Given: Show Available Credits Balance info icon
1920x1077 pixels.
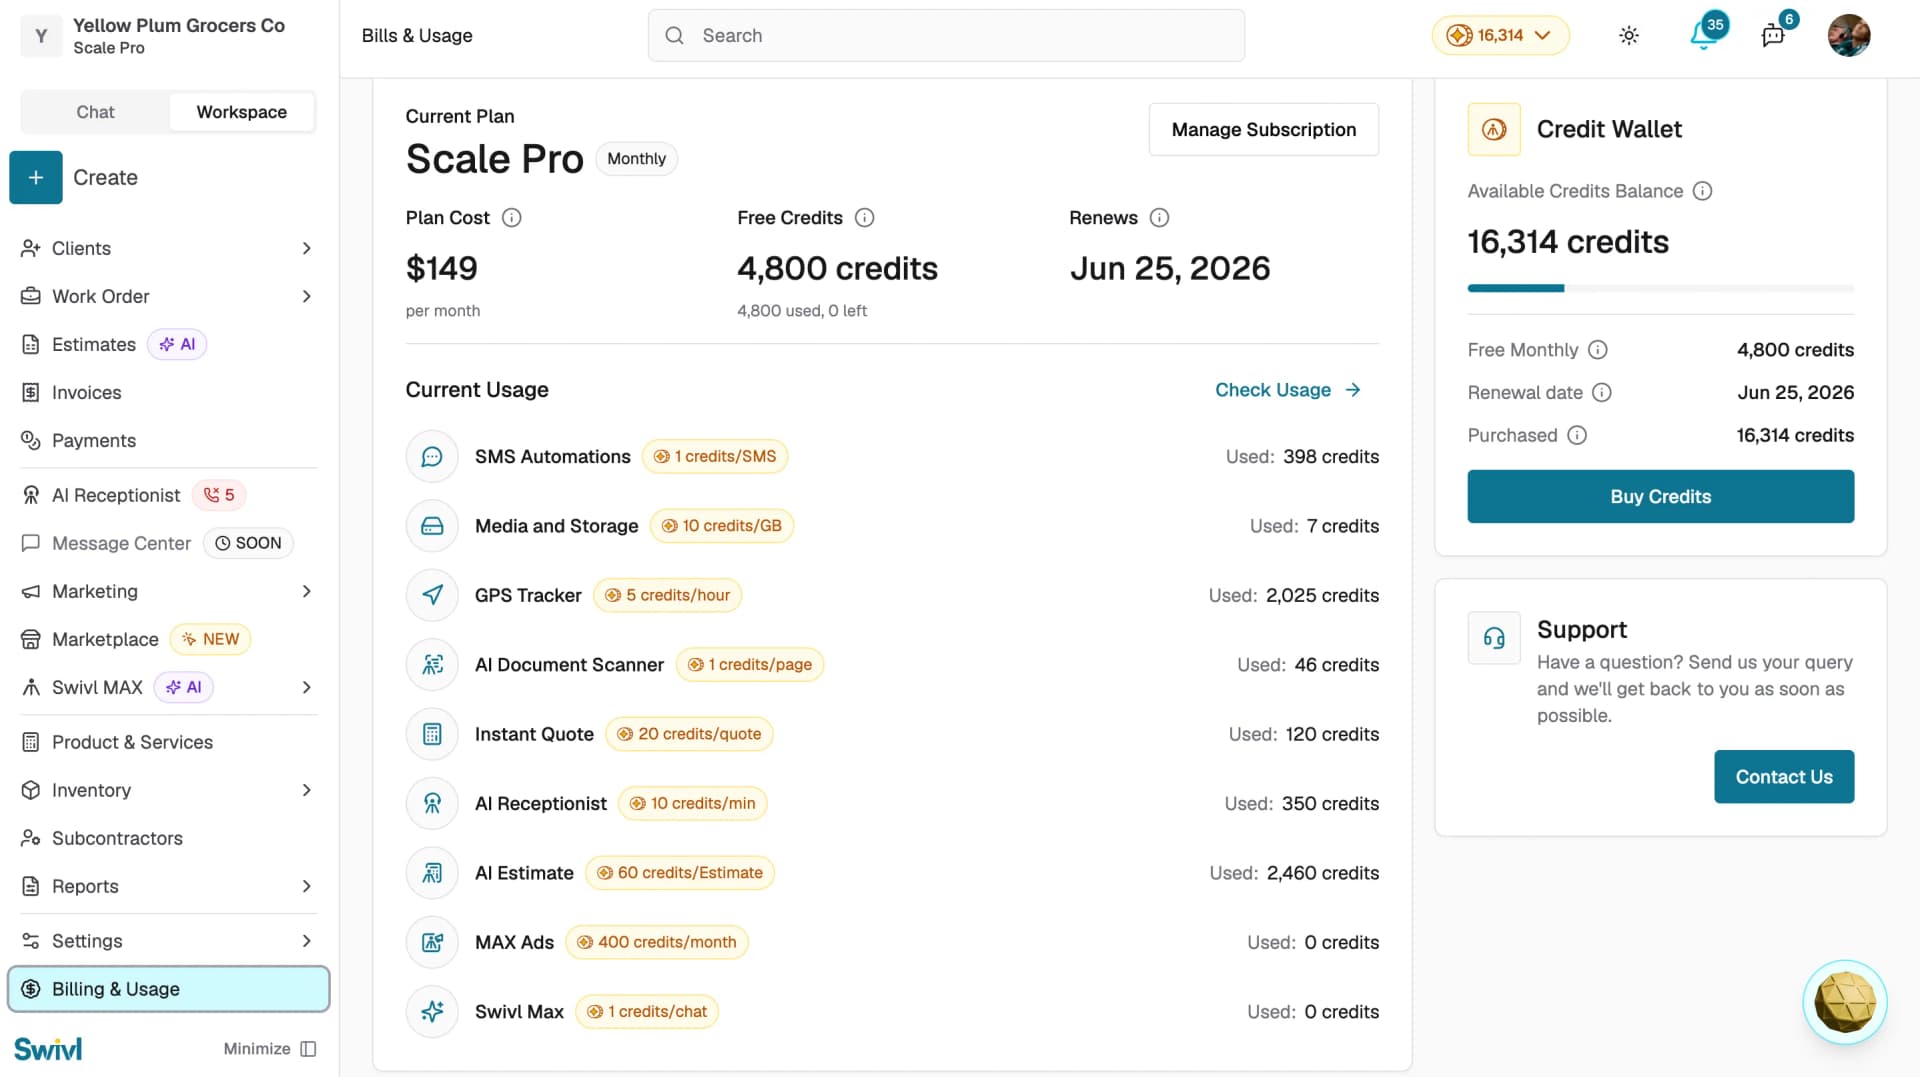Looking at the screenshot, I should [x=1703, y=191].
